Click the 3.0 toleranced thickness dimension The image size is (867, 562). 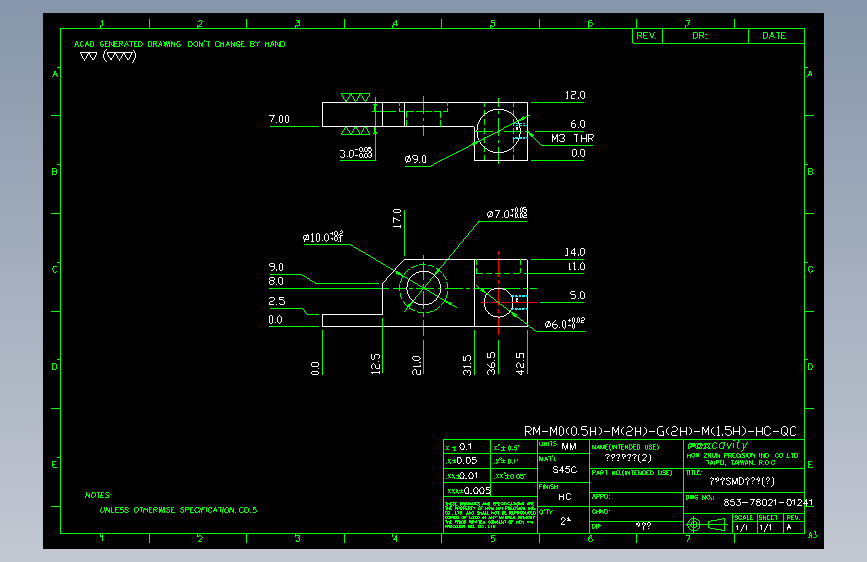coord(356,153)
